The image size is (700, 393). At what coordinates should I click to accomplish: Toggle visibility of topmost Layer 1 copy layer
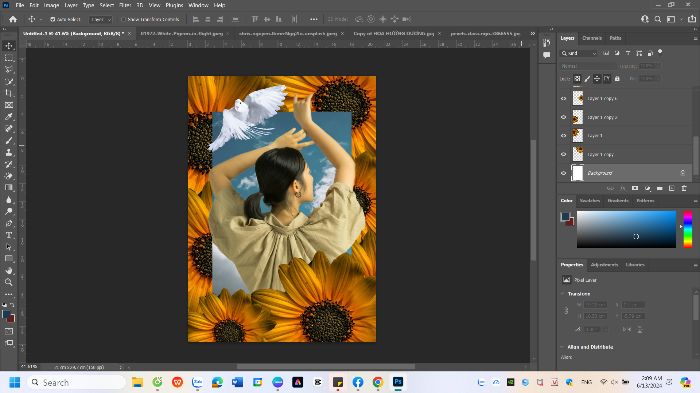pos(563,98)
